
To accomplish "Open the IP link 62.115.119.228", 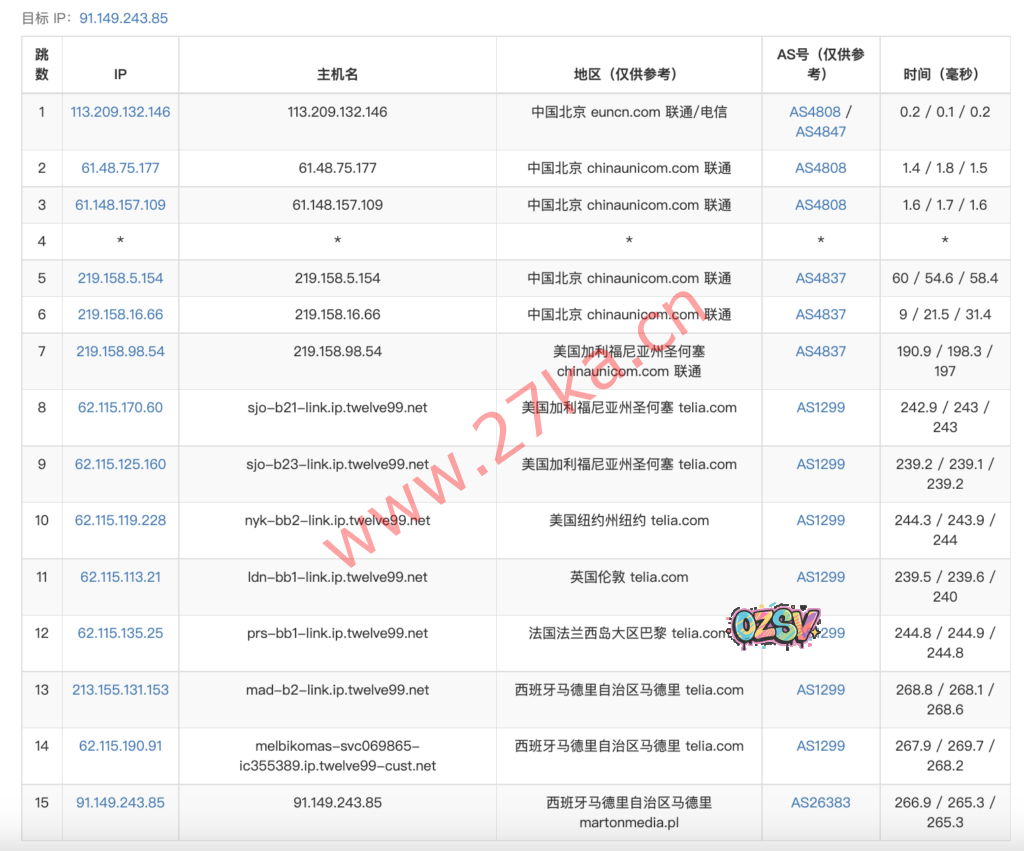I will tap(120, 520).
